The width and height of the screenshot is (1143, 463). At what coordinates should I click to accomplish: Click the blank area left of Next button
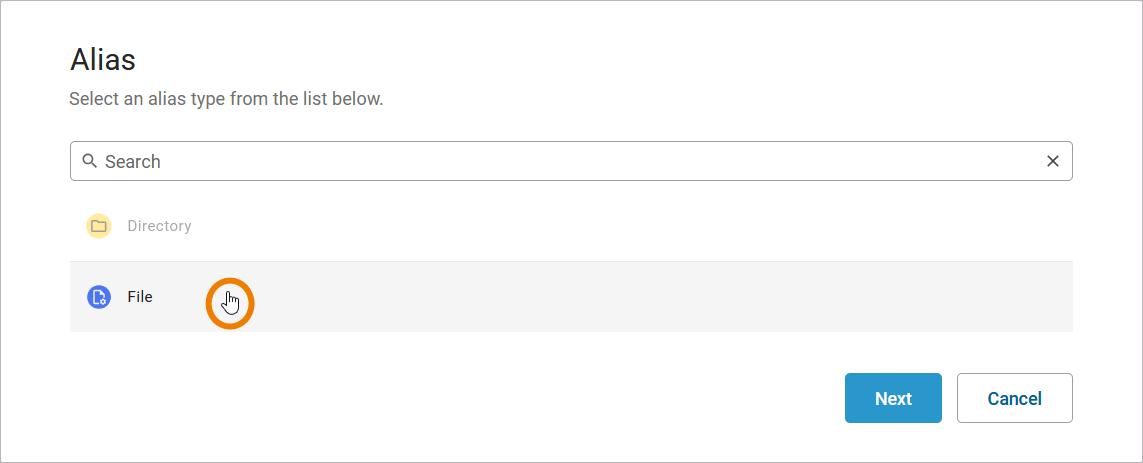pyautogui.click(x=500, y=398)
